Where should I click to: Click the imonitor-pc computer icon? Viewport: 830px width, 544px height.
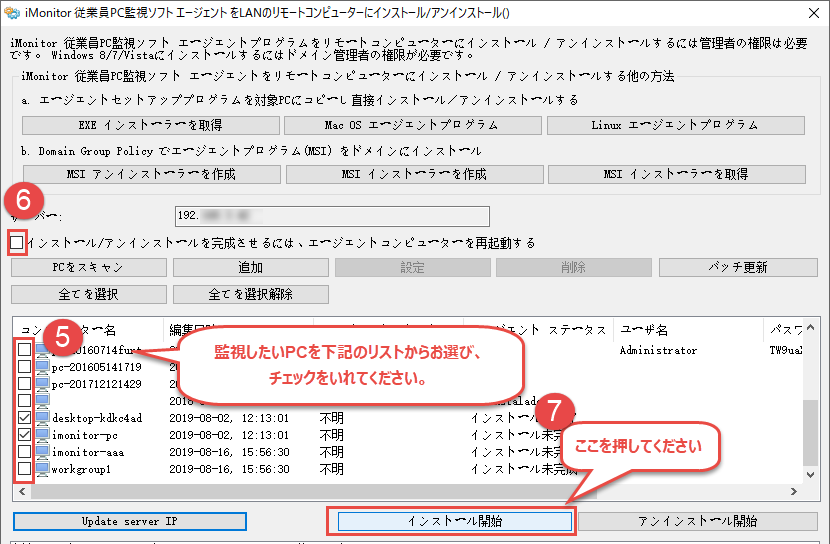(x=42, y=435)
